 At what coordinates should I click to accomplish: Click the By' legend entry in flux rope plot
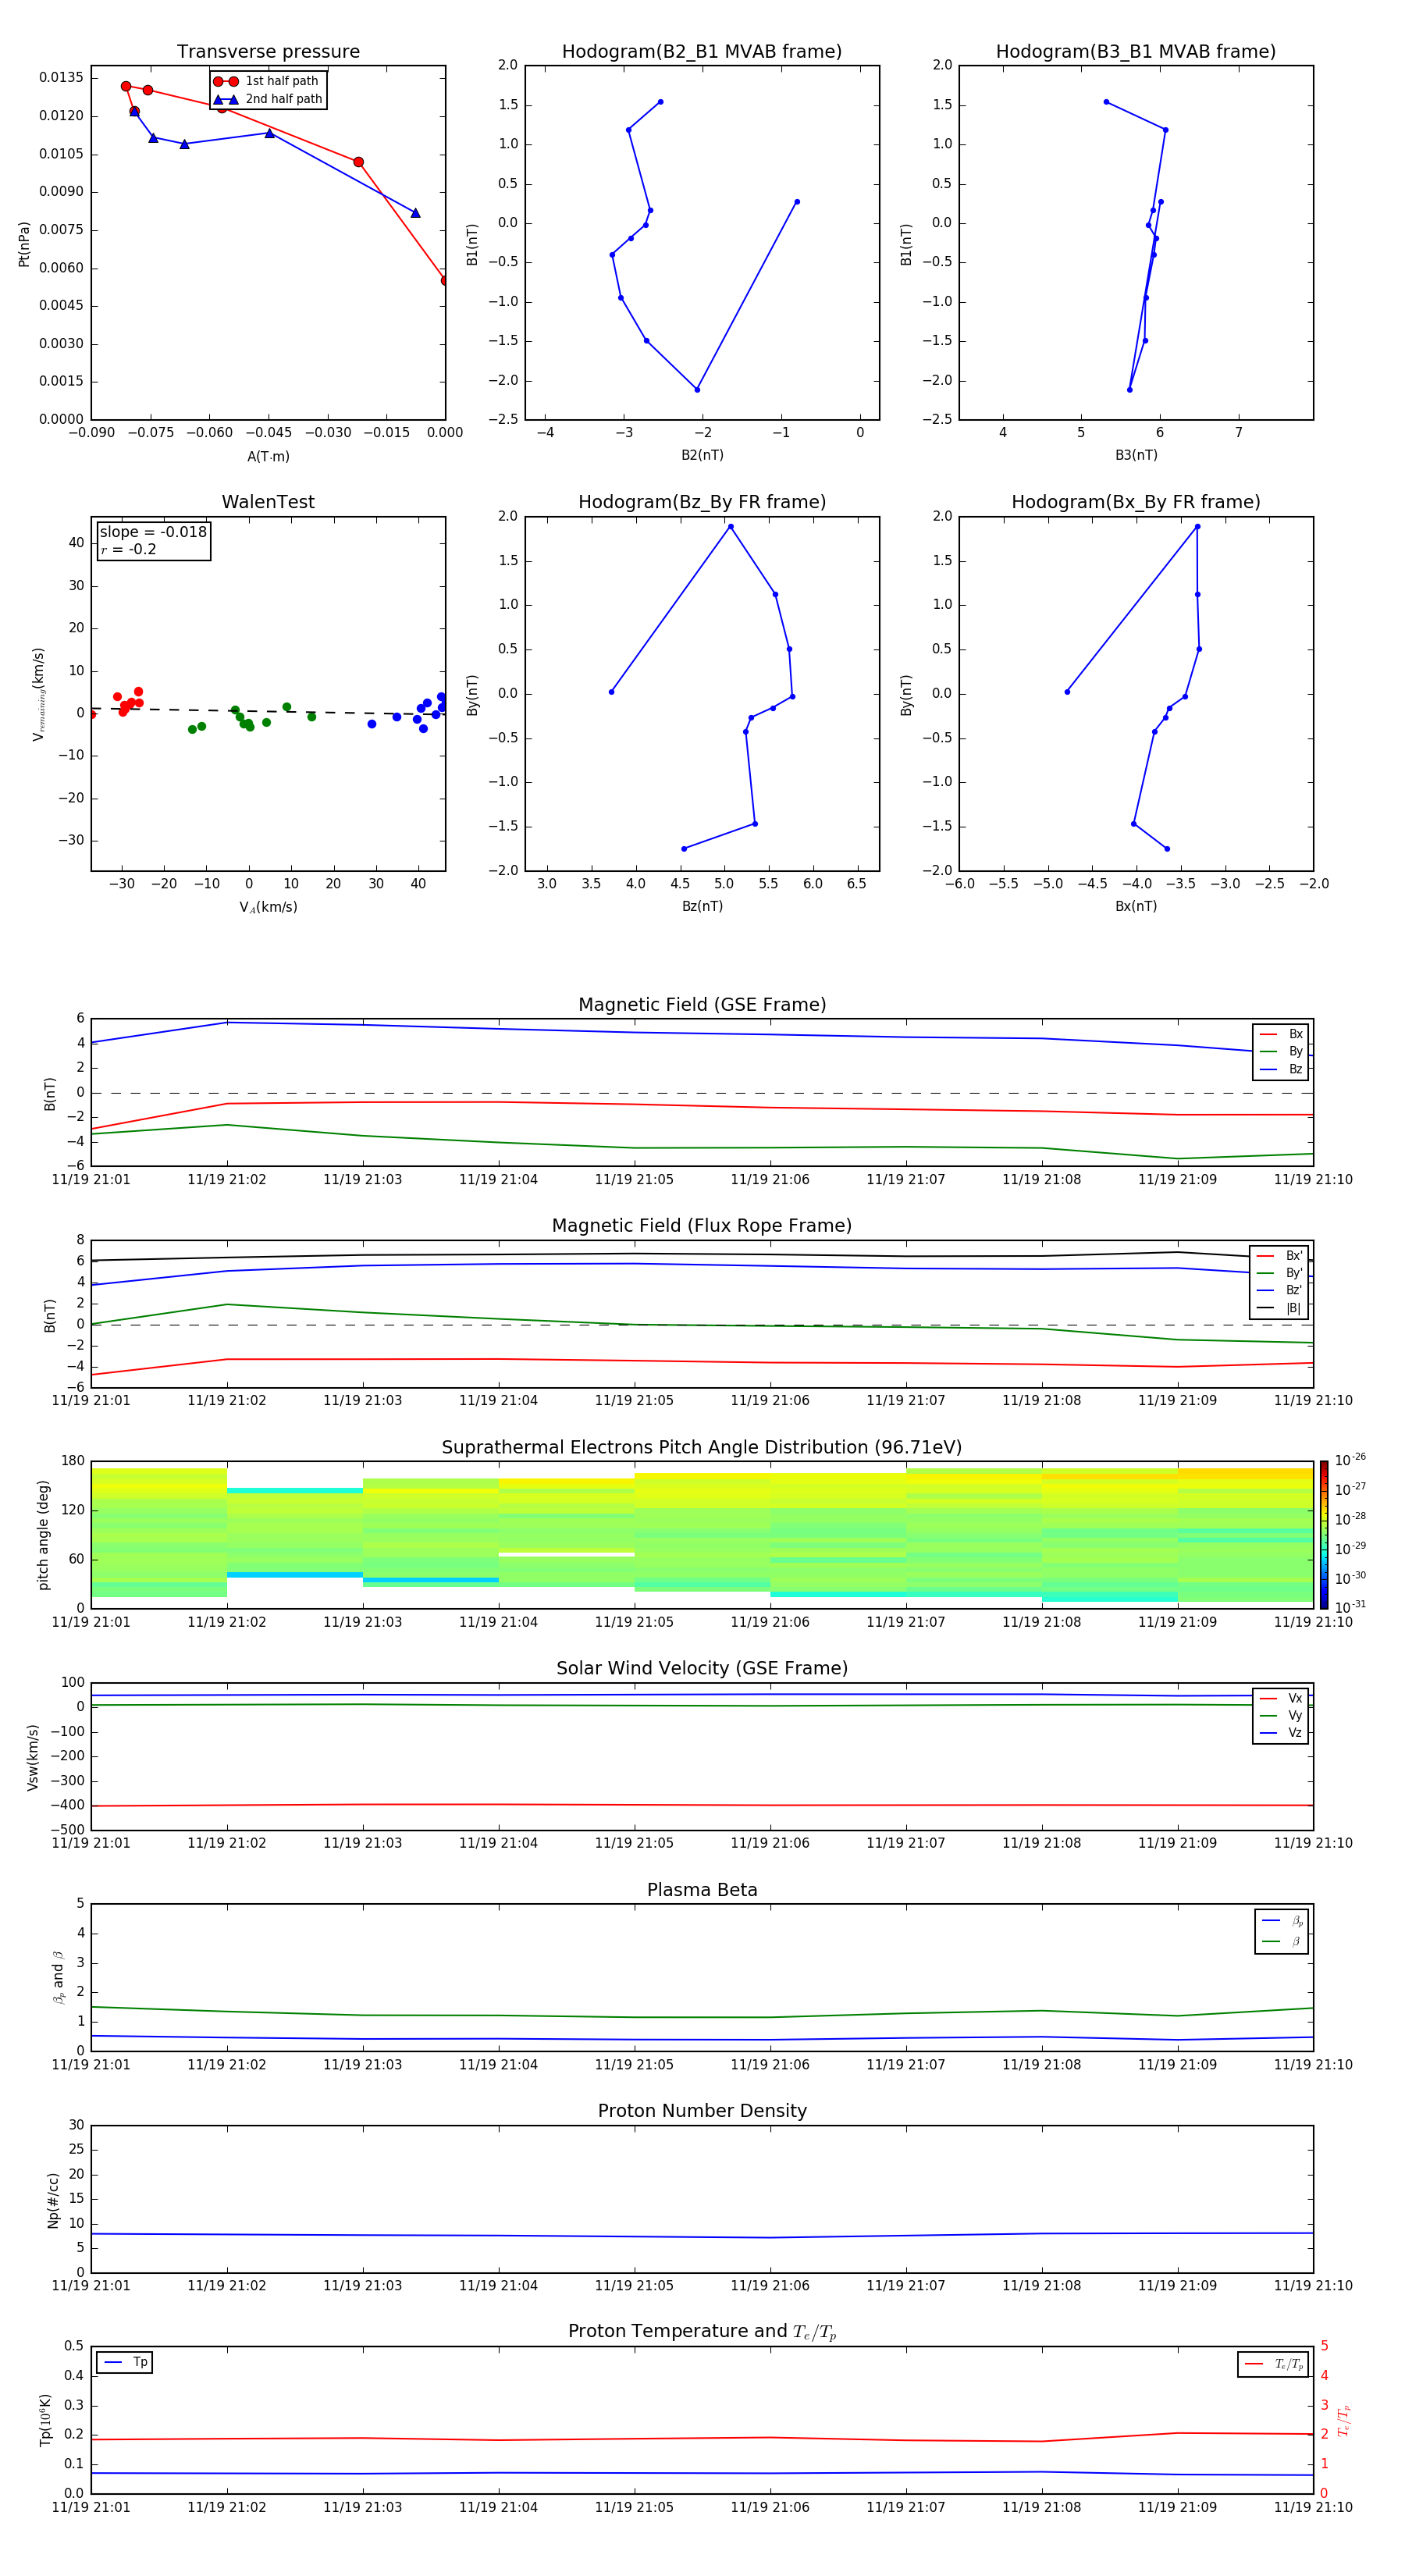click(1279, 1273)
